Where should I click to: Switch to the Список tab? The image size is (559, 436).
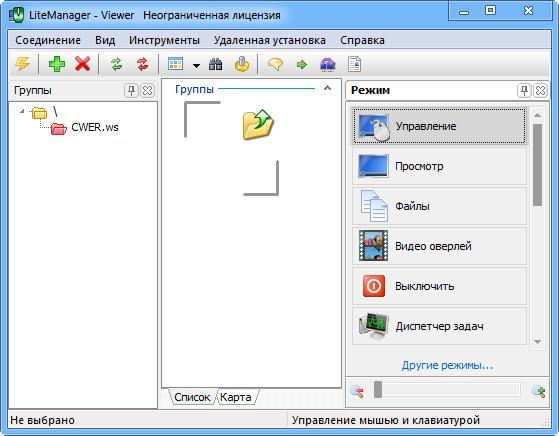pos(192,397)
